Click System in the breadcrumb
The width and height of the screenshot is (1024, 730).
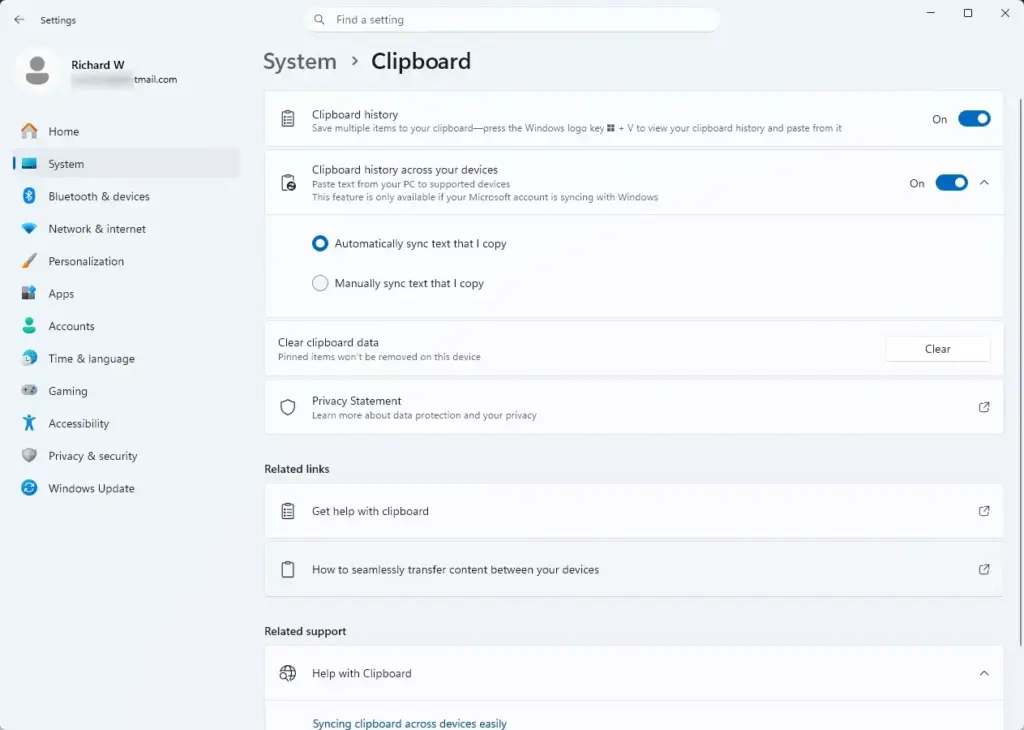(300, 61)
